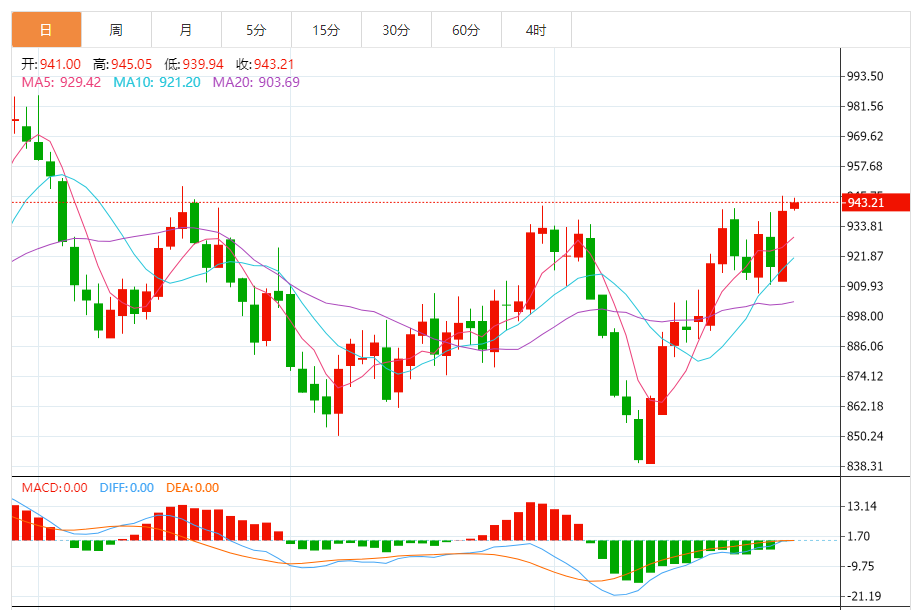Open the 15分 timeframe tab
This screenshot has width=918, height=610.
click(326, 30)
